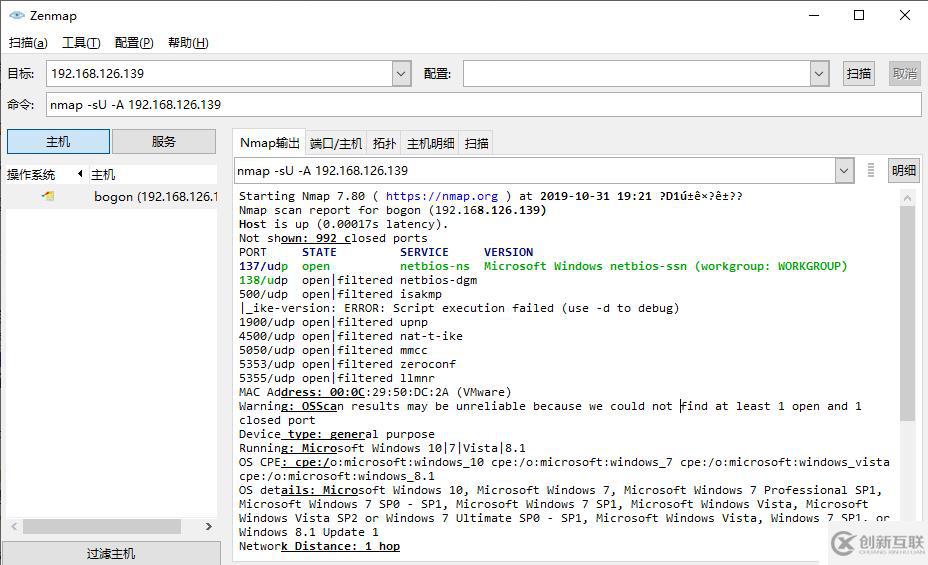Screen dimensions: 928x565
Task: Click the 命令 command input field
Action: [x=484, y=105]
